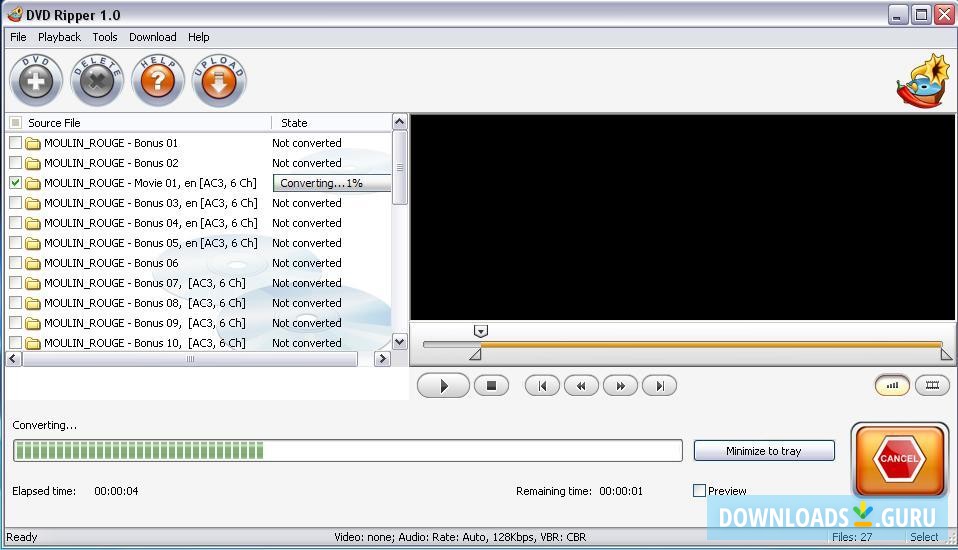Image resolution: width=958 pixels, height=550 pixels.
Task: Click the Delete toolbar button
Action: click(97, 81)
